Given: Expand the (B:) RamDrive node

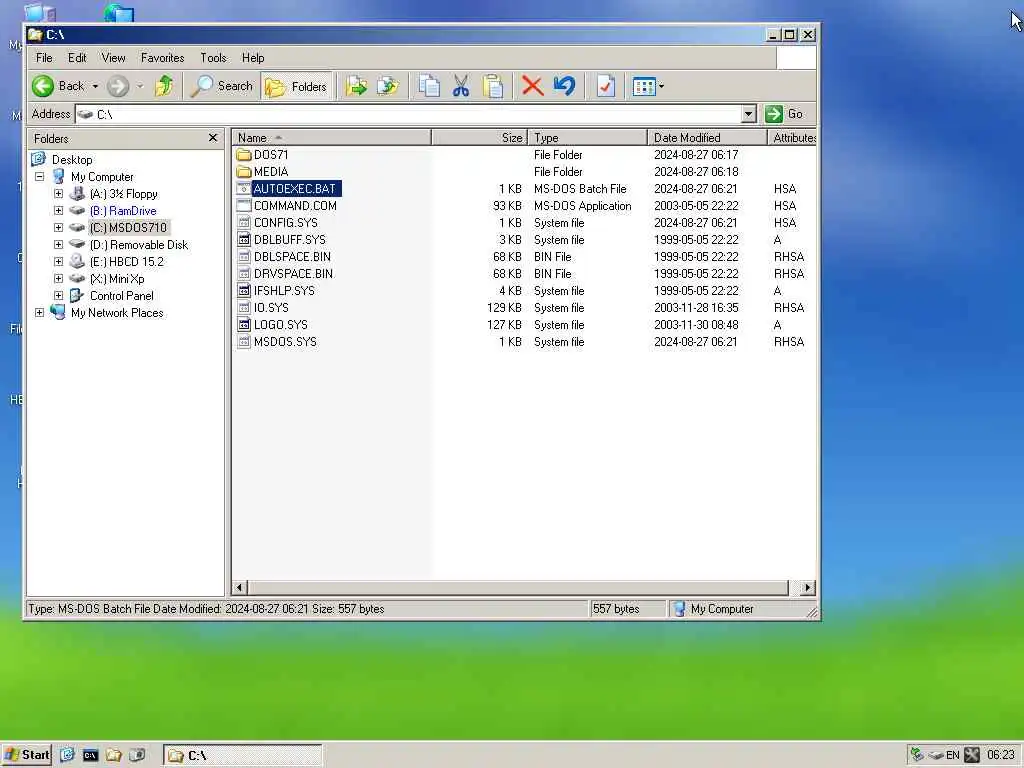Looking at the screenshot, I should click(58, 211).
